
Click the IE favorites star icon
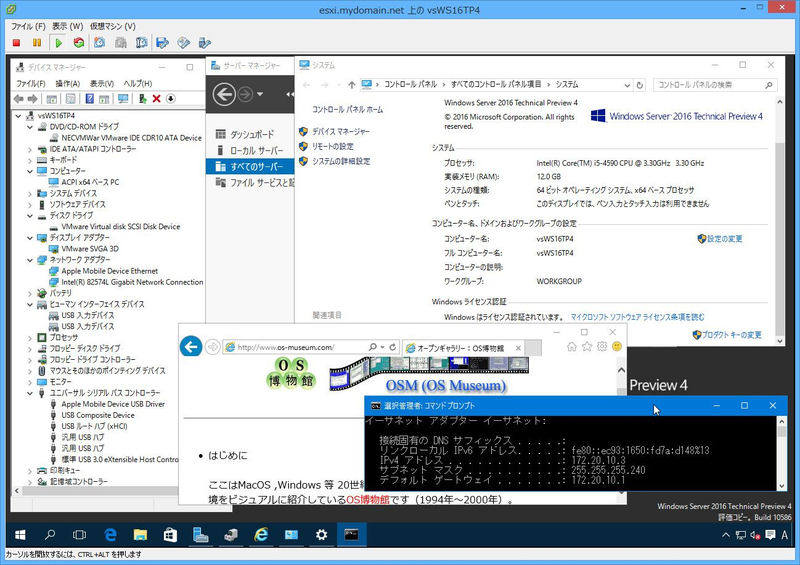pos(587,347)
